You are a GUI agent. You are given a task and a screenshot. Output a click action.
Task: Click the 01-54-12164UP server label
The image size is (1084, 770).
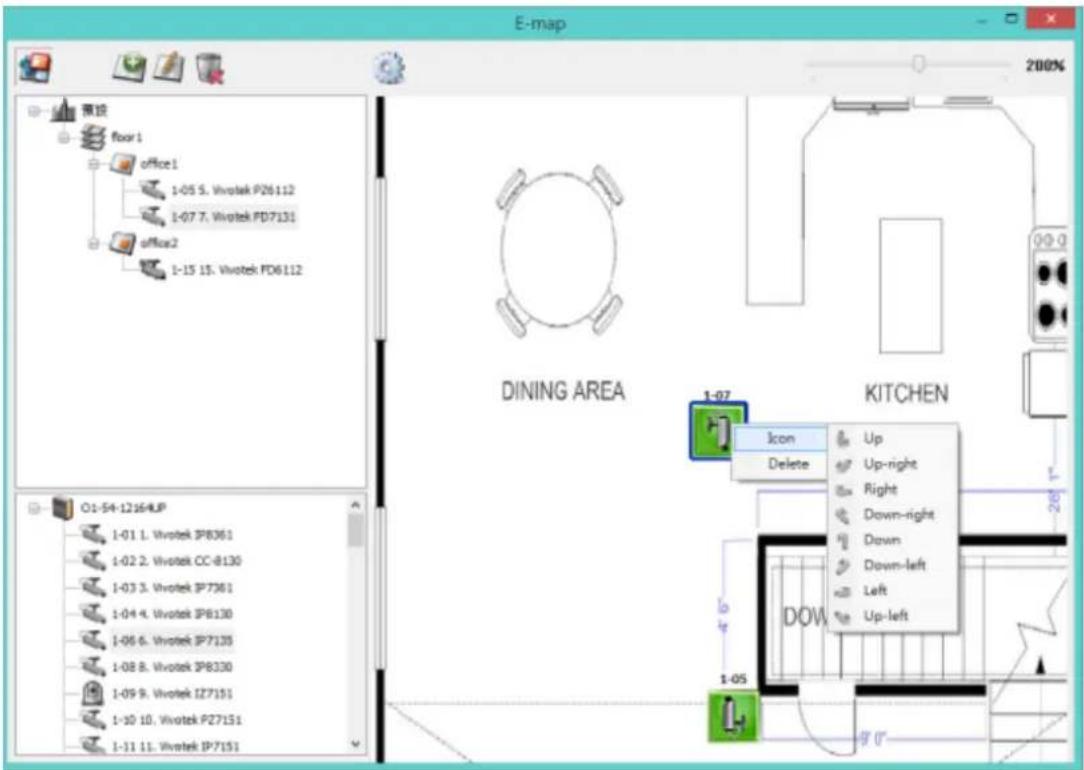[x=123, y=508]
